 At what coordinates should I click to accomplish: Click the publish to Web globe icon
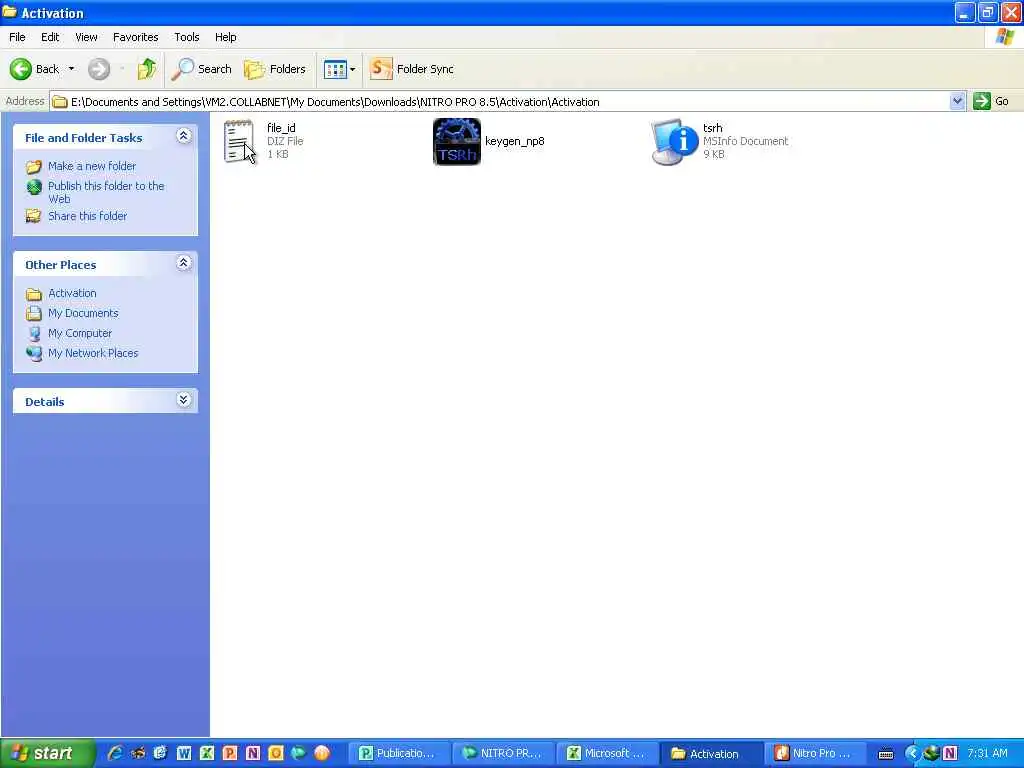point(34,187)
